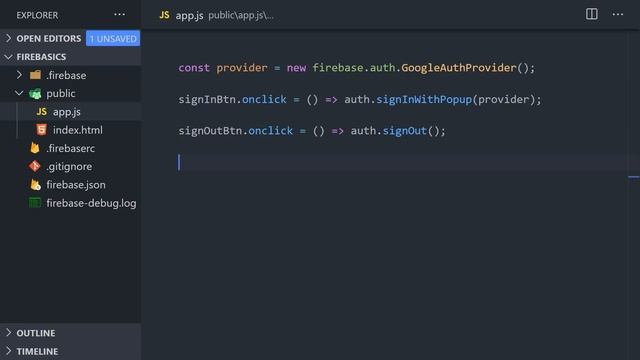
Task: Click git icon beside .gitignore
Action: (35, 166)
